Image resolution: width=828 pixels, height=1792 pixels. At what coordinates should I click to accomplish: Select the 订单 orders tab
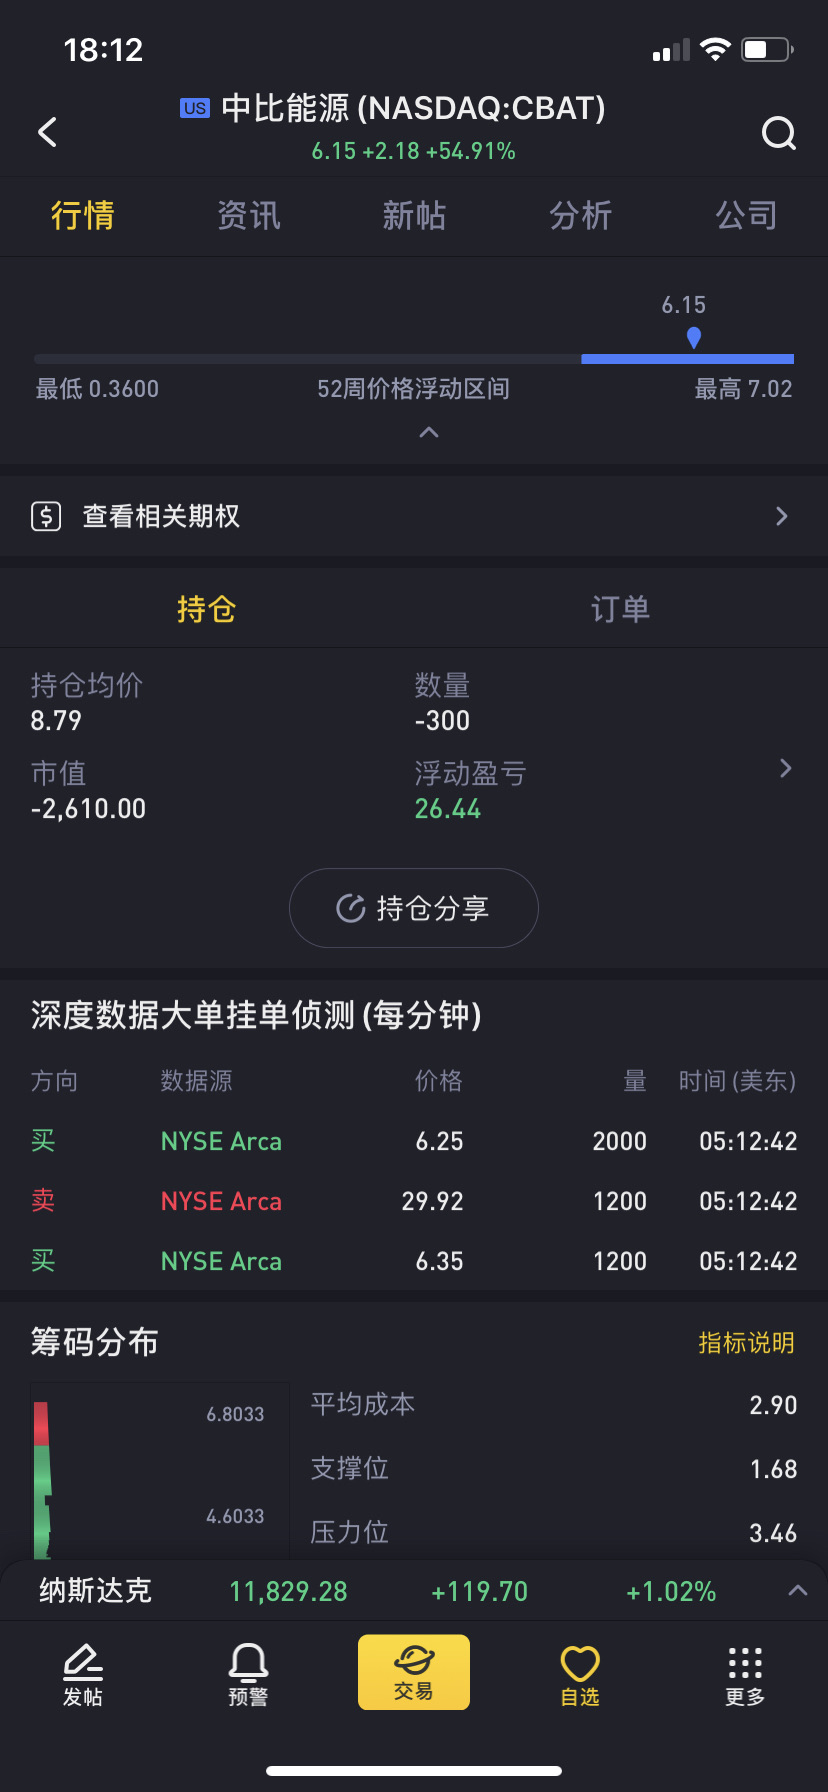[x=620, y=609]
